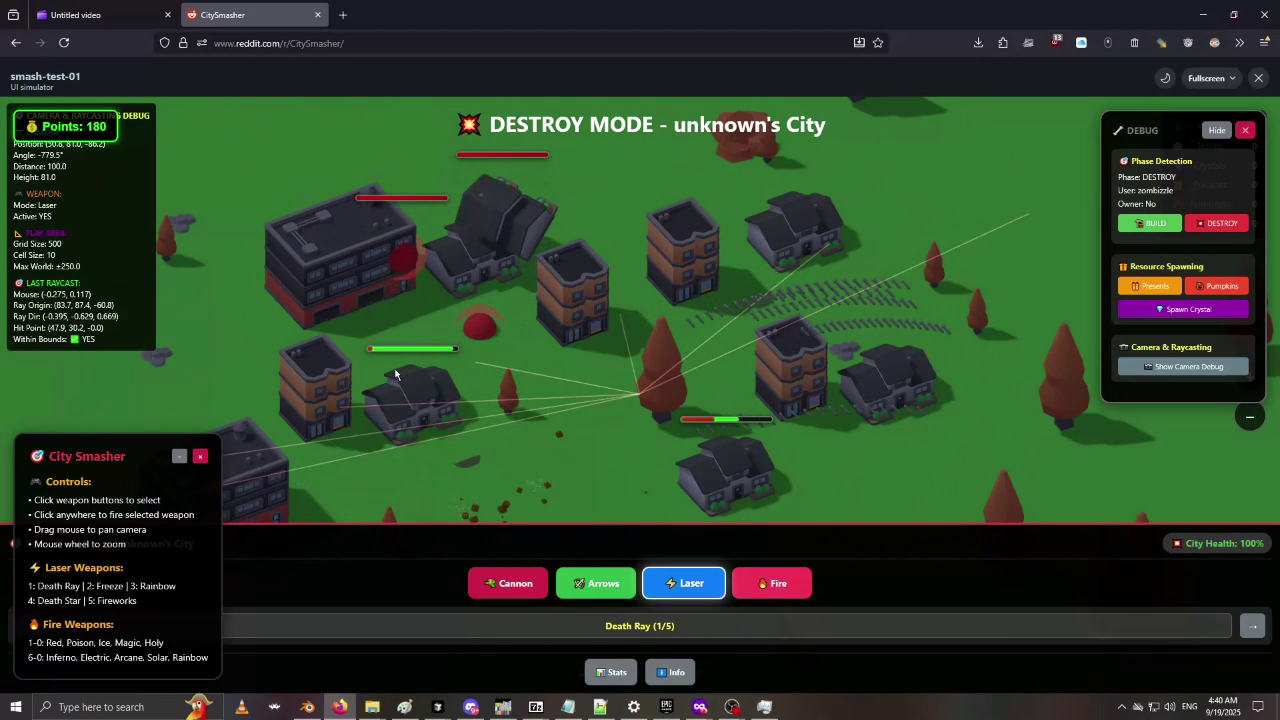Close the DEBUG panel

[x=1245, y=130]
